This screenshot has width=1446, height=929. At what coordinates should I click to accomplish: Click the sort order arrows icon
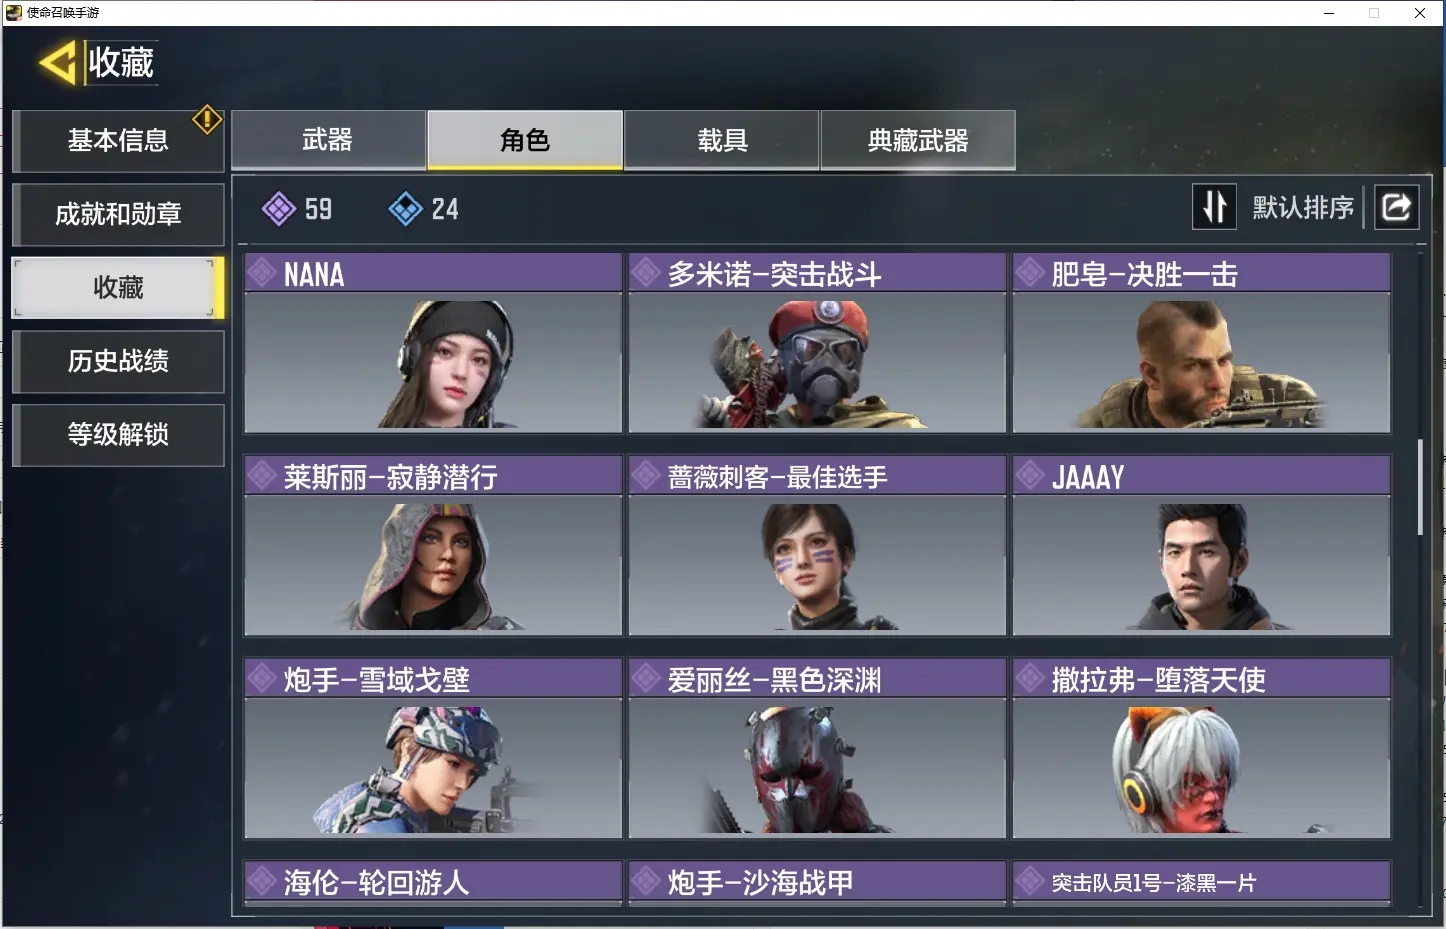[x=1214, y=207]
